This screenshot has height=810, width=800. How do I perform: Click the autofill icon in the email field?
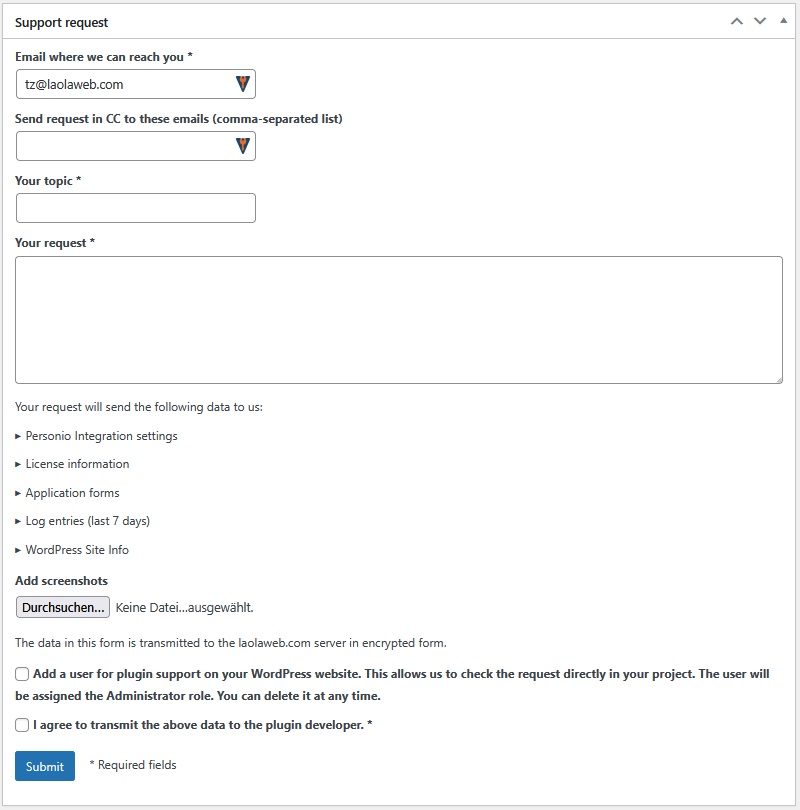point(243,84)
